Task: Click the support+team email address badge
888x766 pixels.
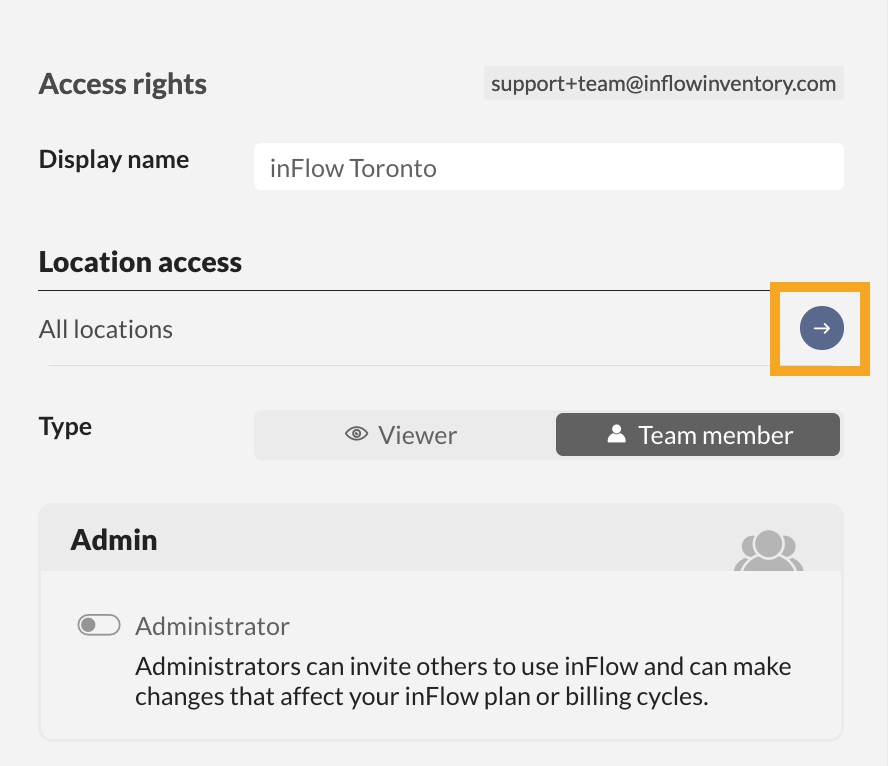Action: coord(663,84)
